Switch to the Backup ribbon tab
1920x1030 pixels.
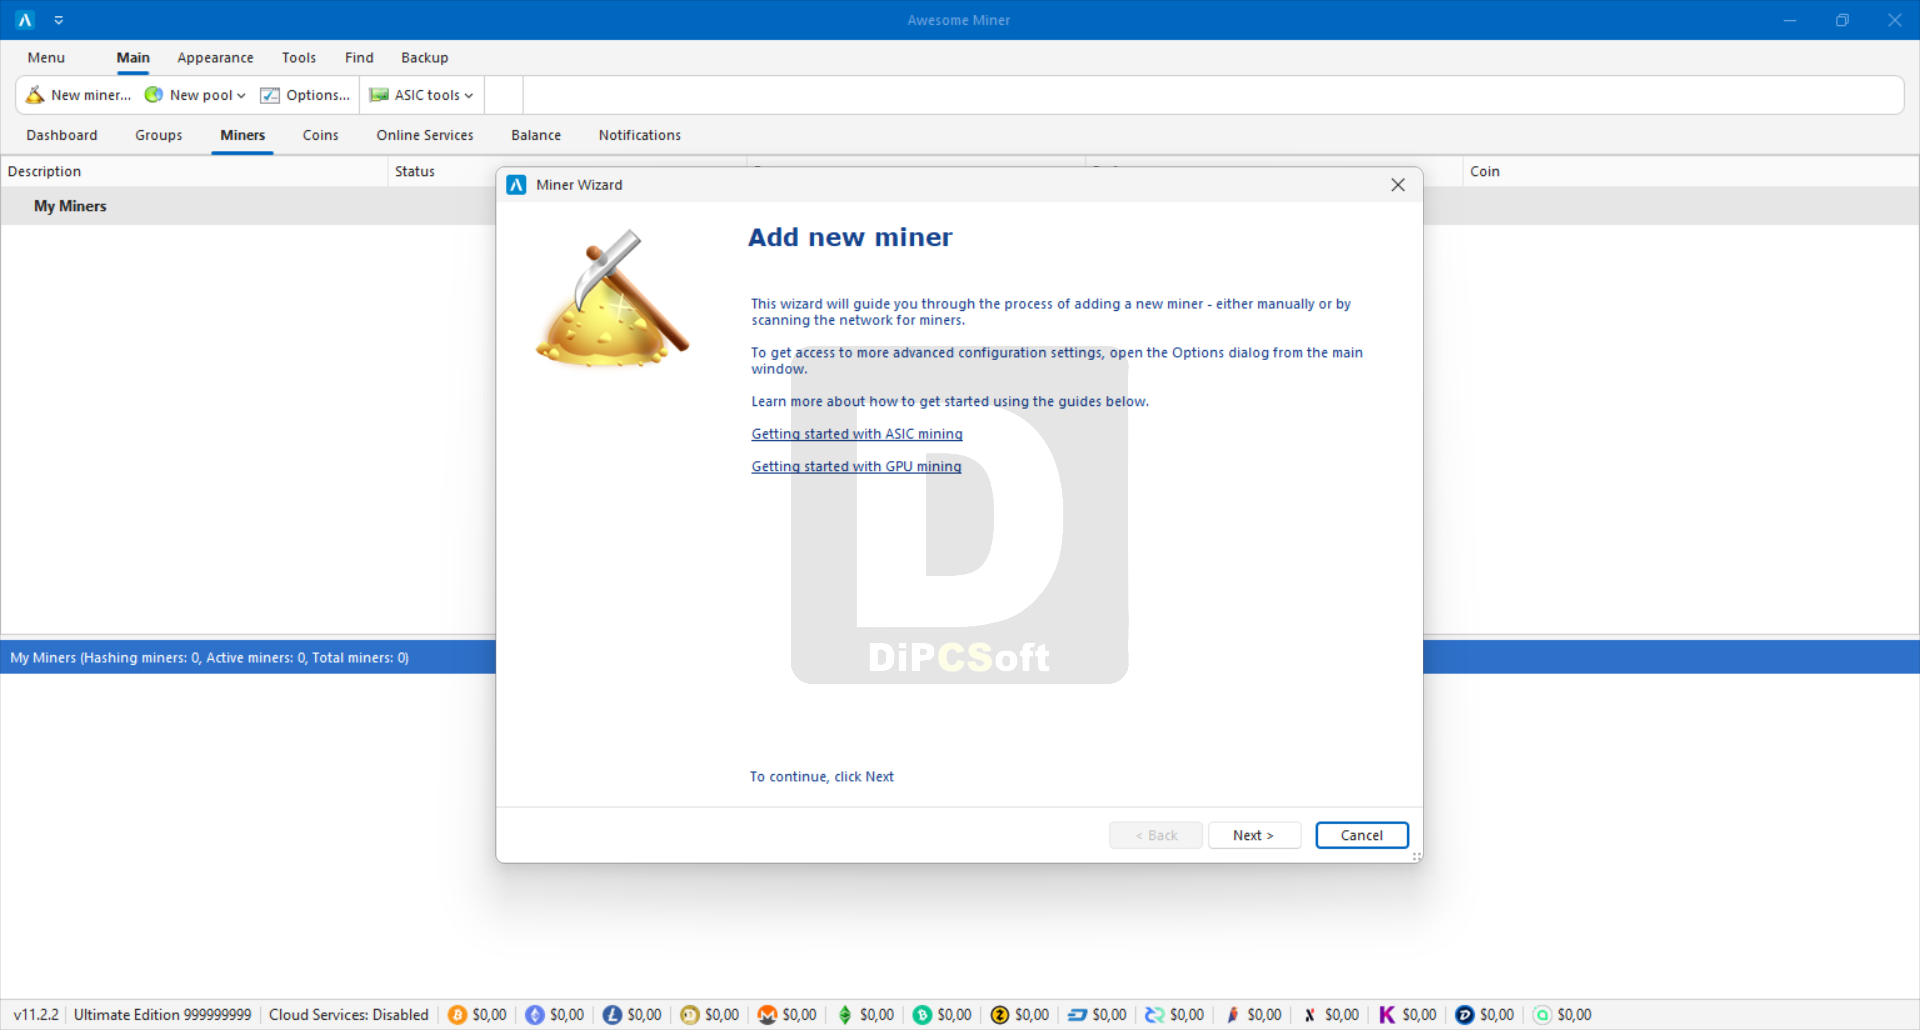(425, 58)
